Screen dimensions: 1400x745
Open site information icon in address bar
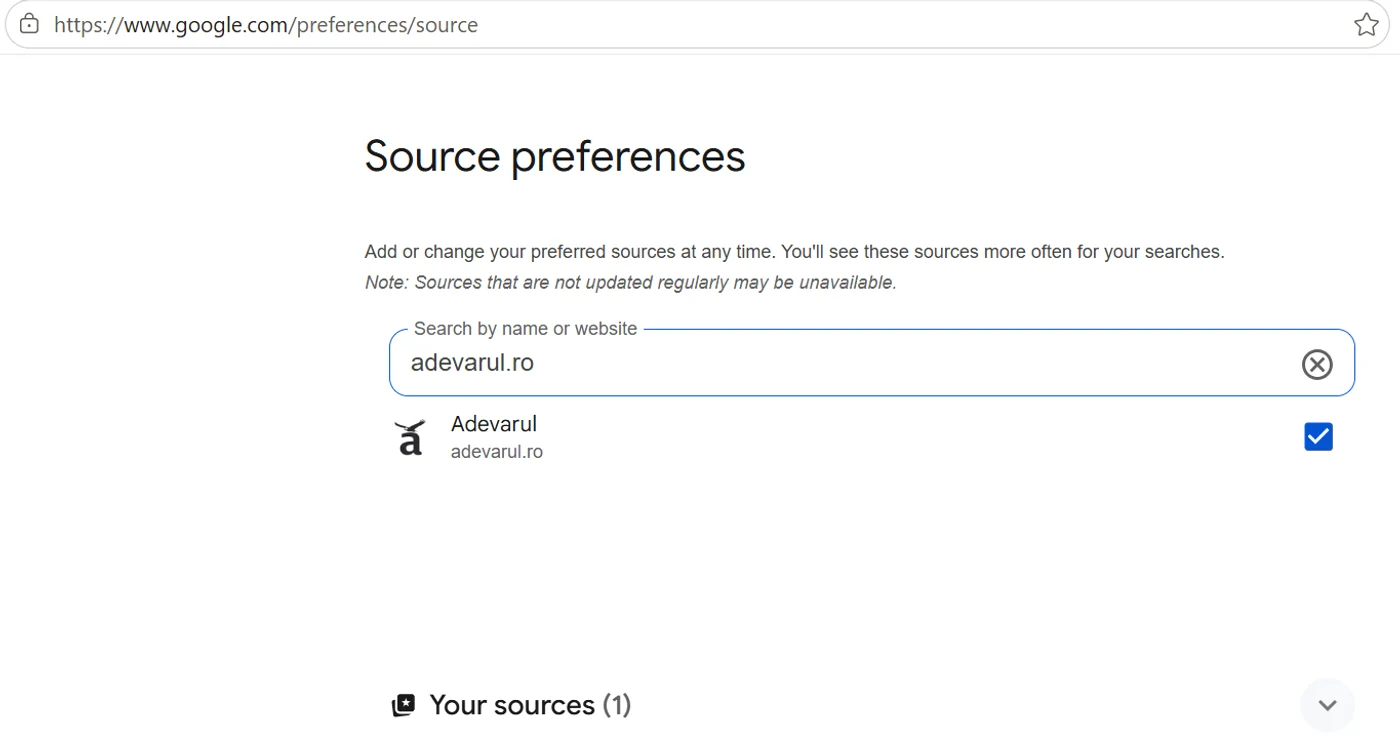[x=29, y=24]
